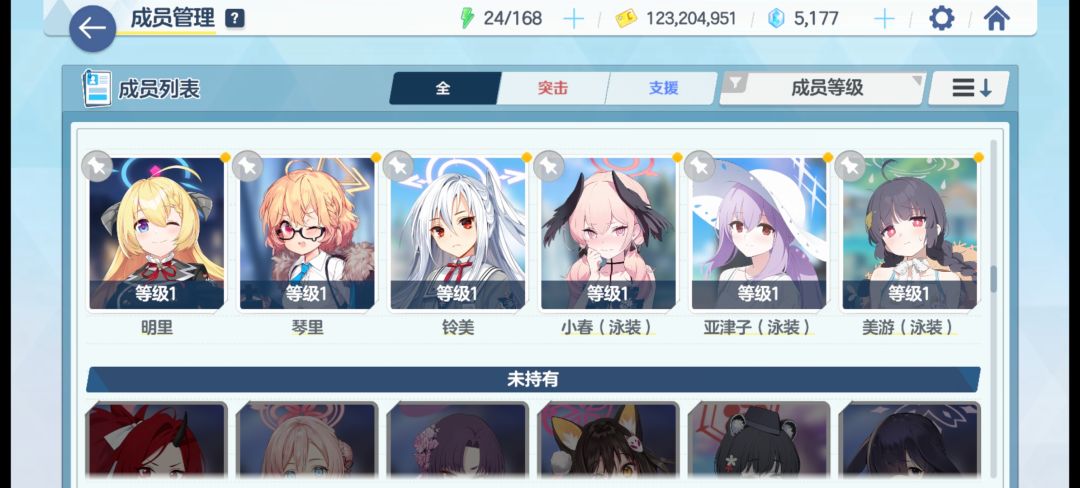1080x488 pixels.
Task: Switch to the 突击 tab
Action: [553, 88]
